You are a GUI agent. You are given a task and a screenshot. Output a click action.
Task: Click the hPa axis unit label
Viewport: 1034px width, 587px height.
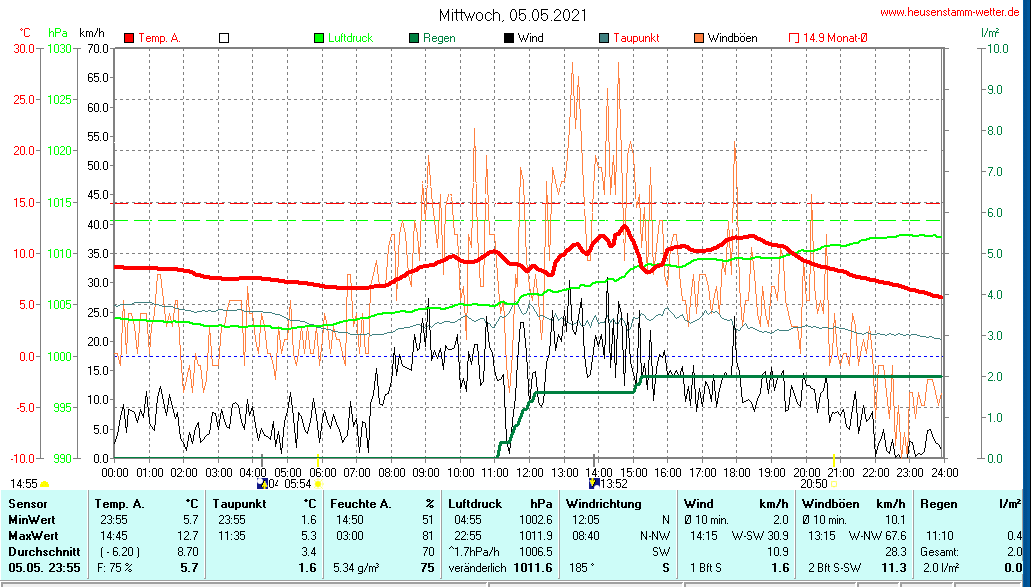[57, 32]
